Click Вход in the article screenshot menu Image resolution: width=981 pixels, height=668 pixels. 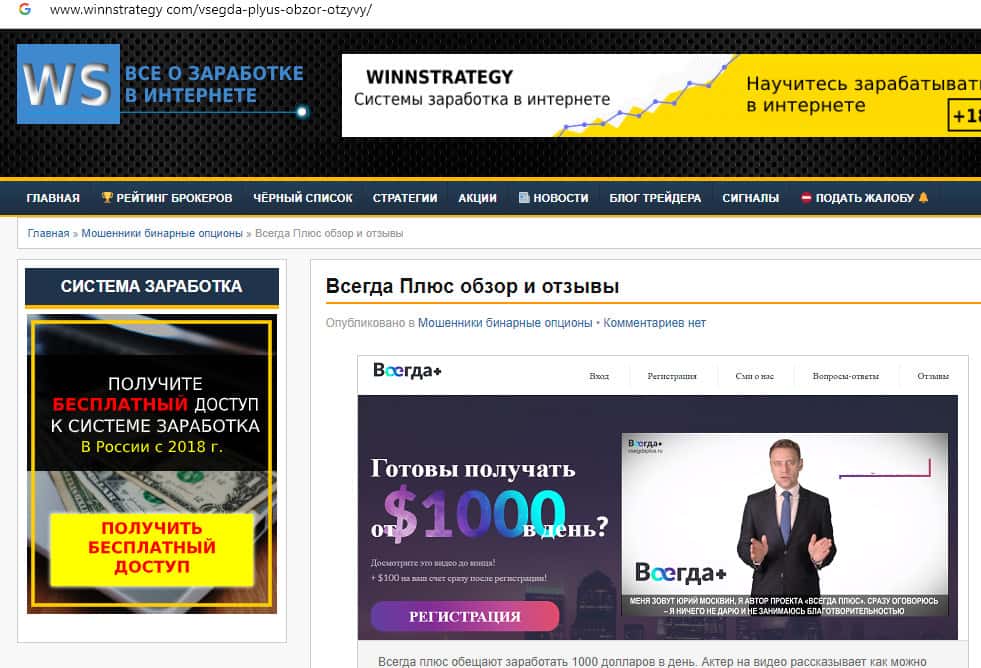(x=599, y=376)
